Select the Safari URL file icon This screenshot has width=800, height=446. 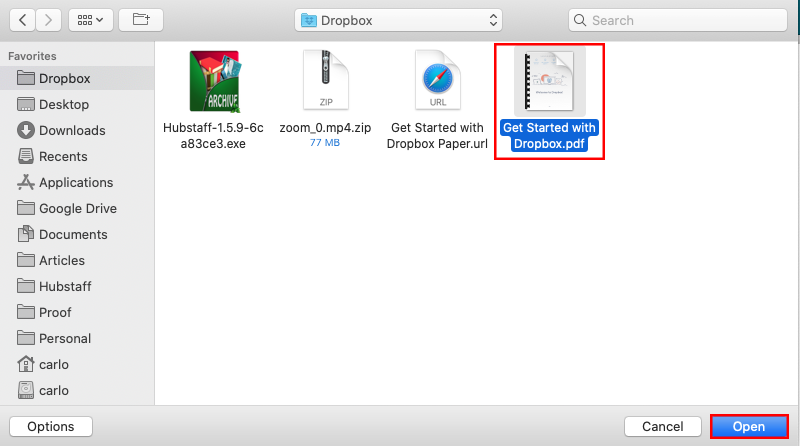point(438,80)
